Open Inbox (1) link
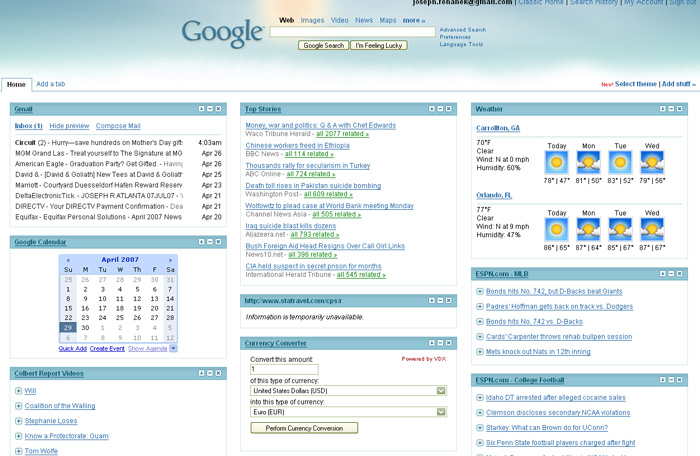The height and width of the screenshot is (456, 700). tap(28, 126)
